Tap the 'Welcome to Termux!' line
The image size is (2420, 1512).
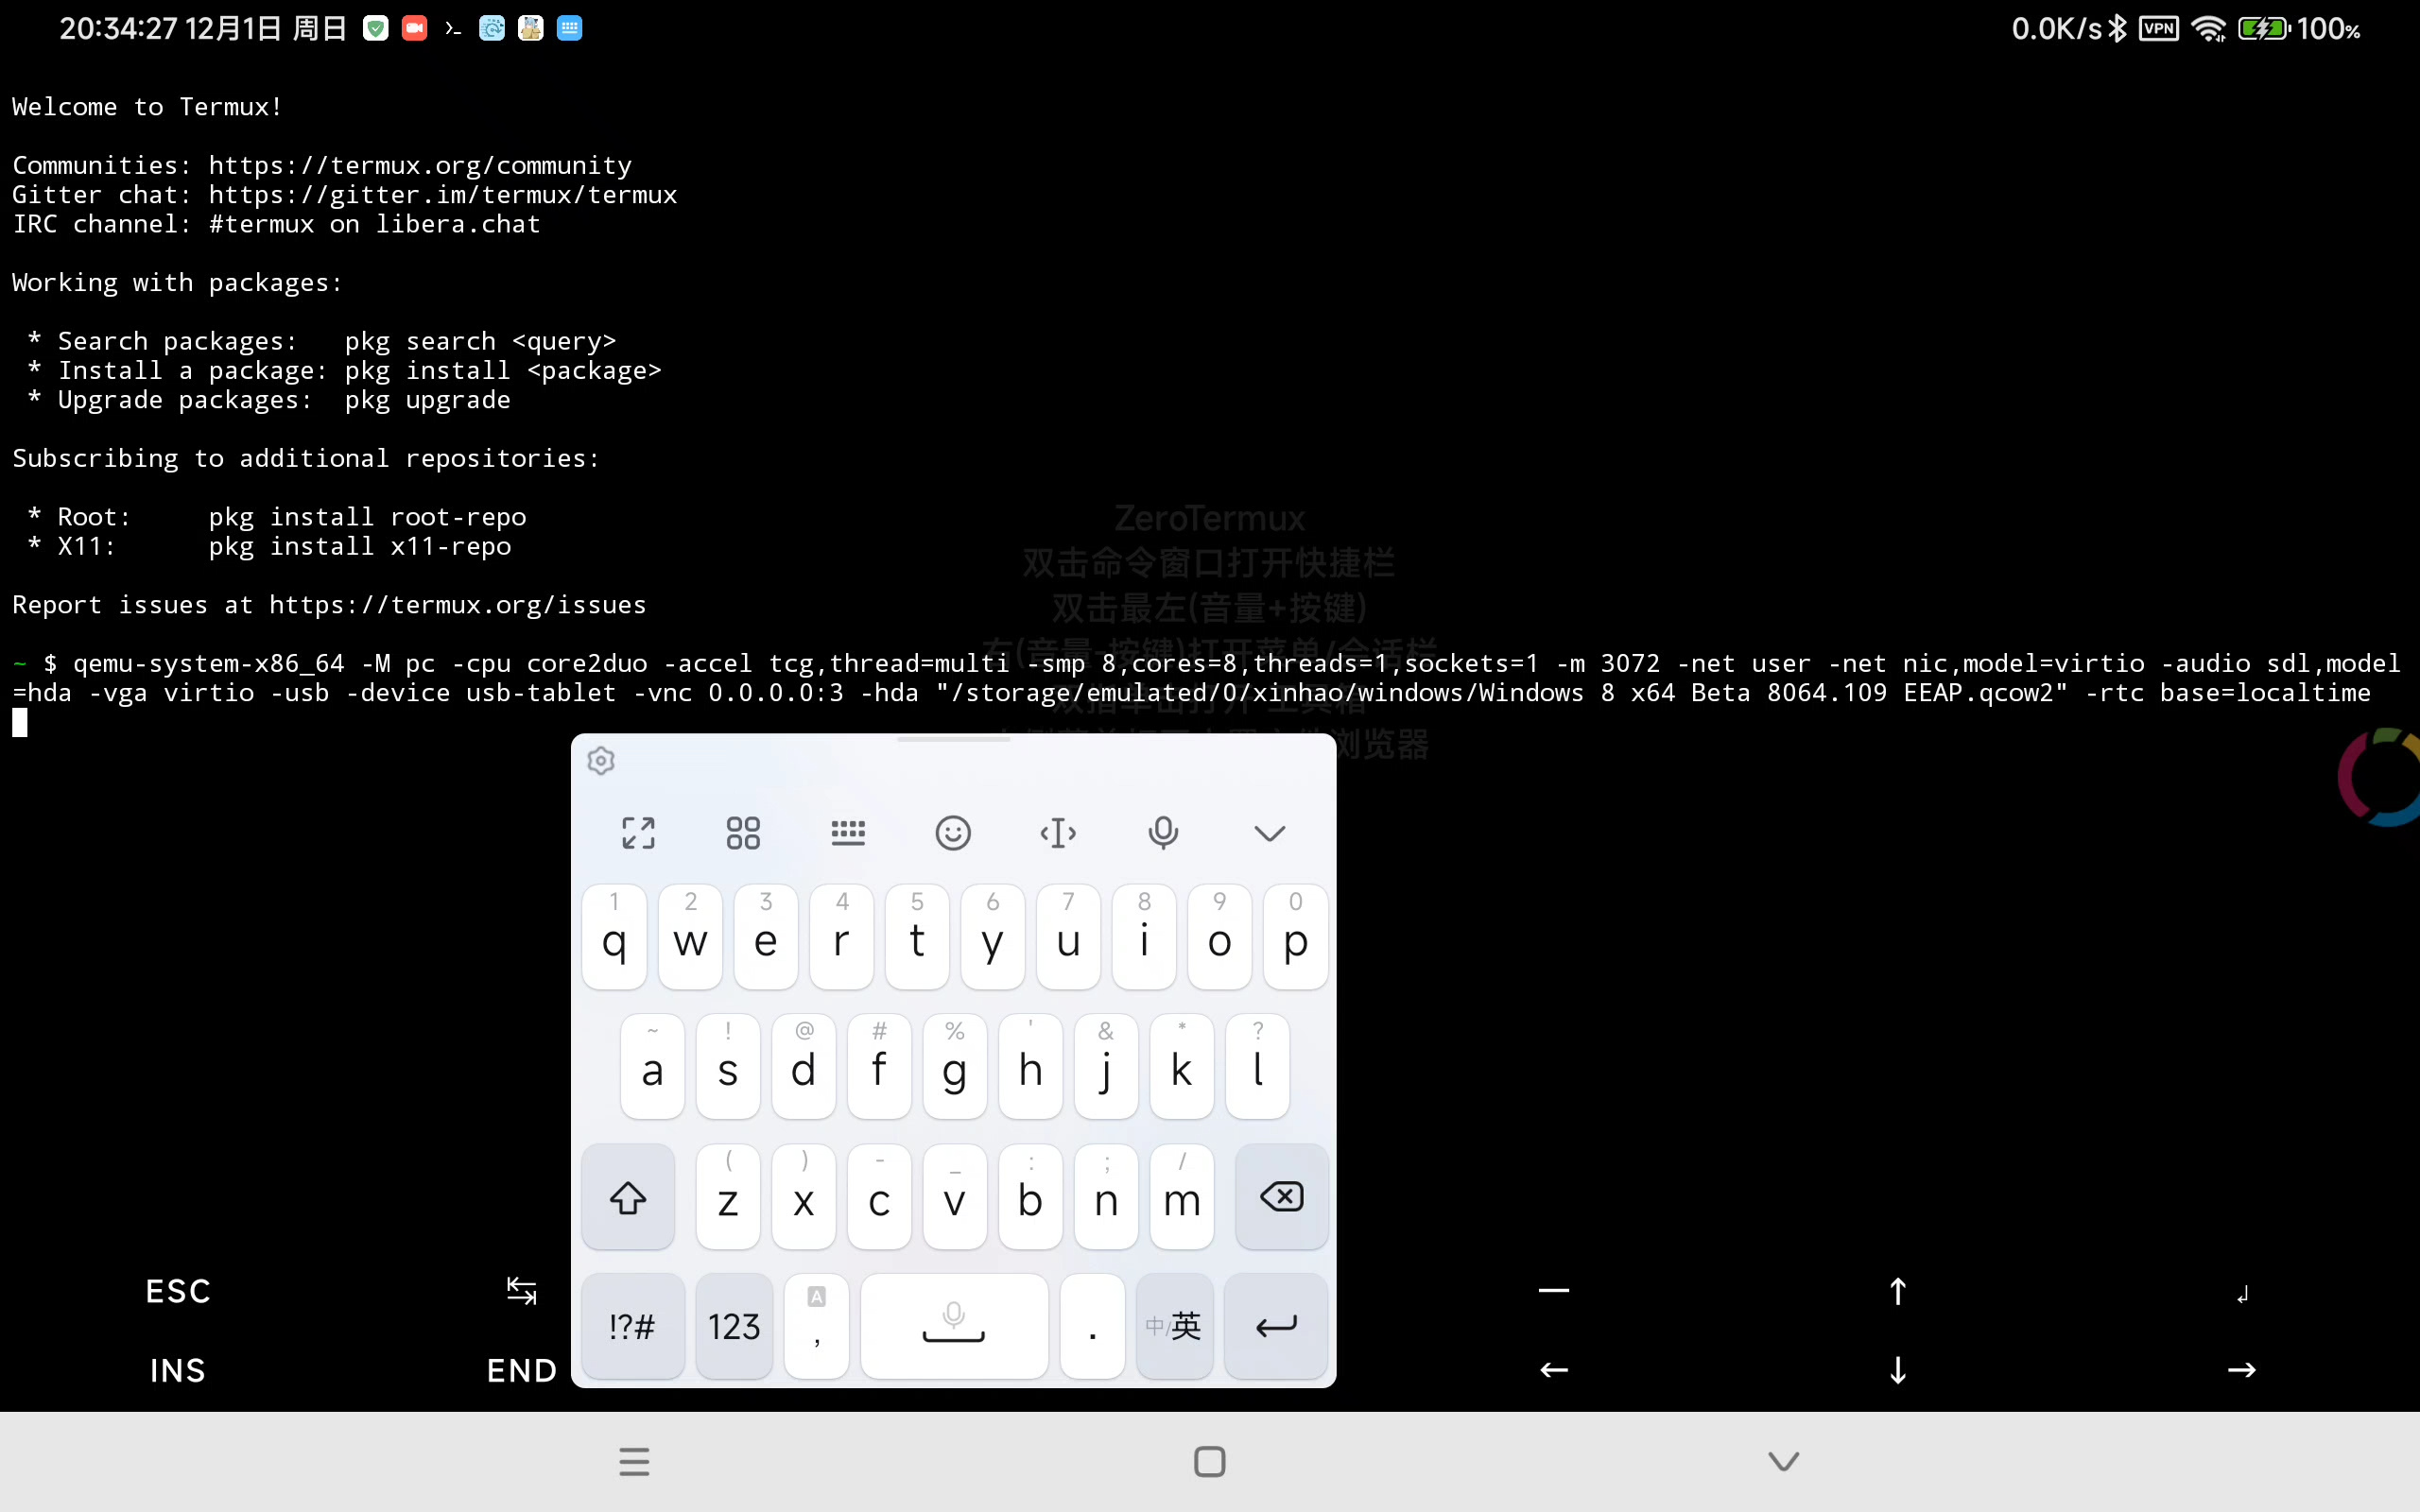pyautogui.click(x=147, y=107)
